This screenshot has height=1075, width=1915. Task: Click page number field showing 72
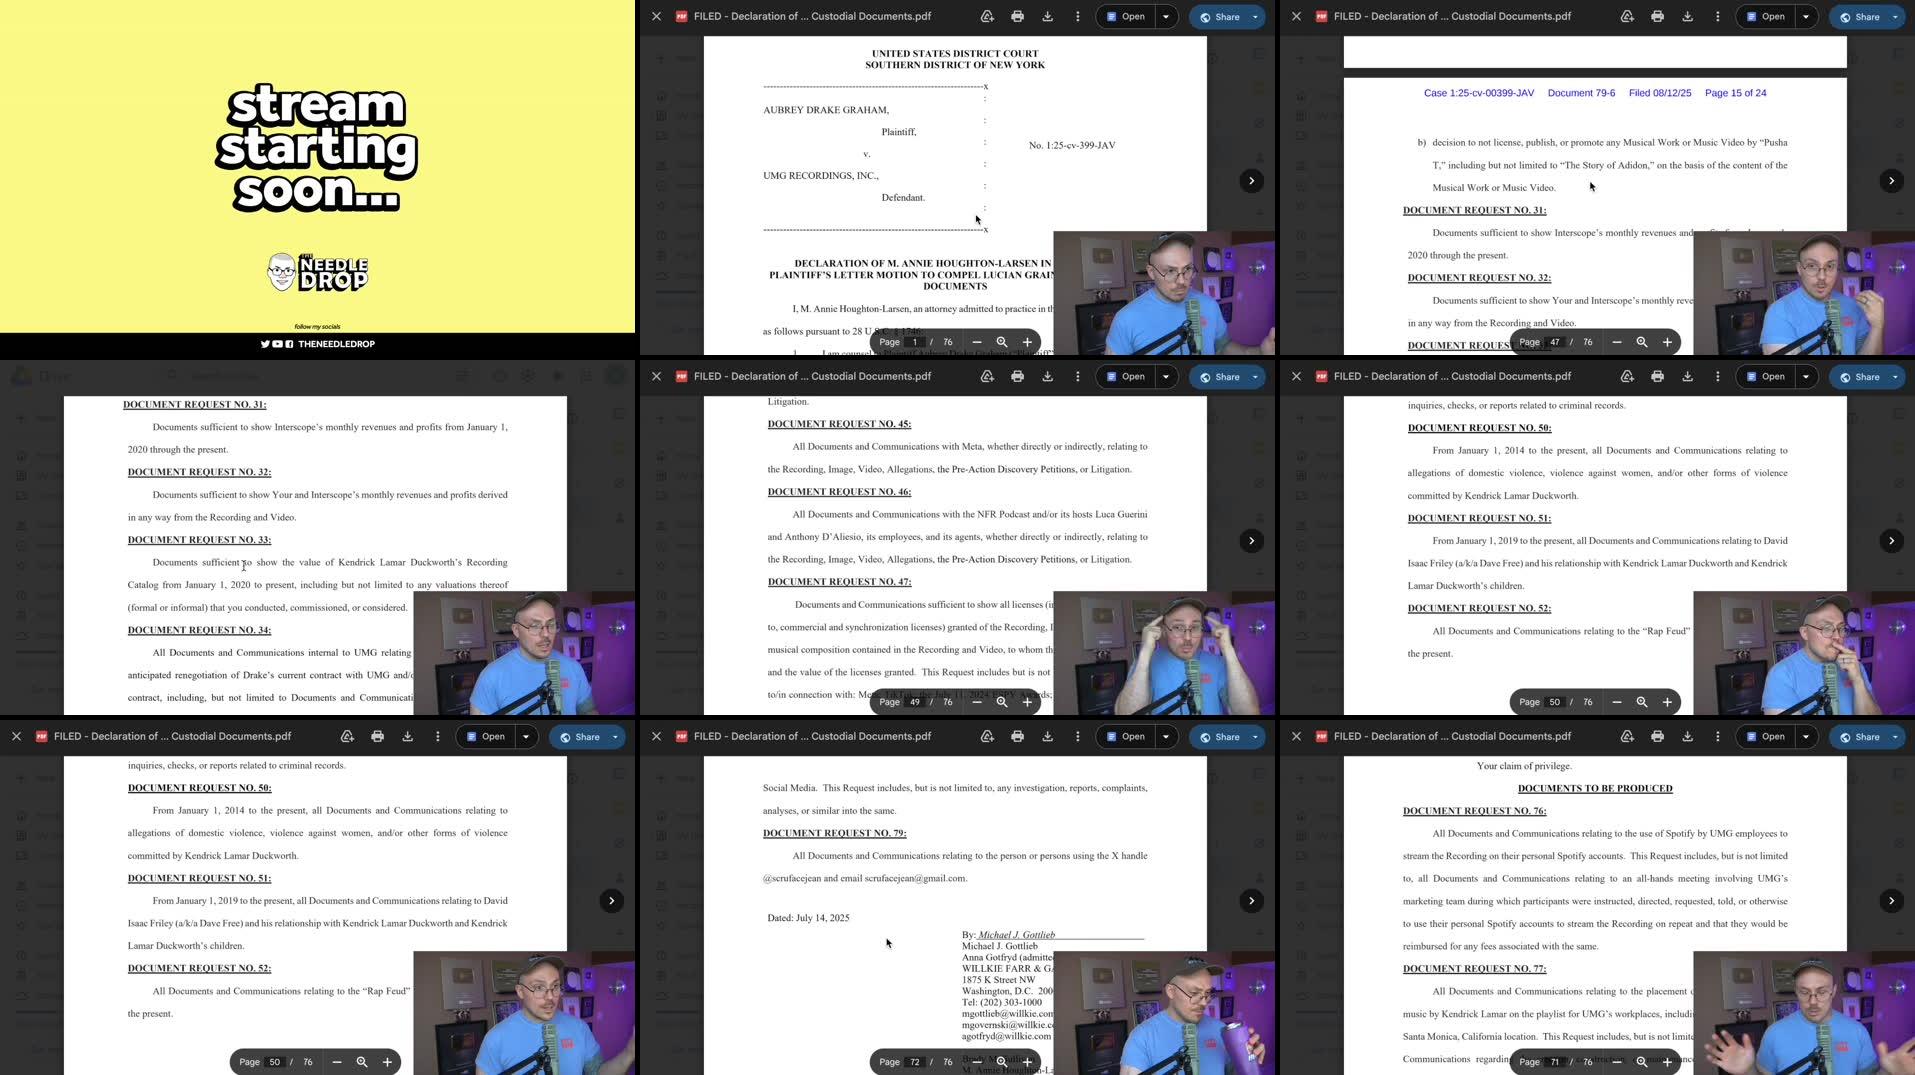point(914,1062)
